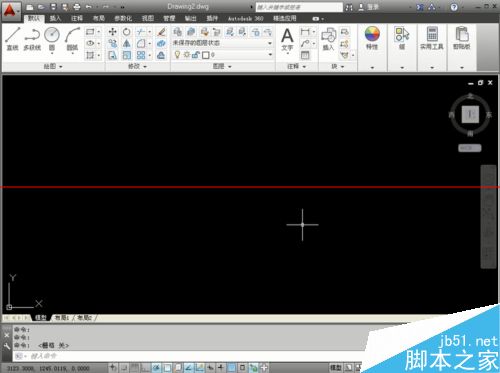Open the Trim tool dropdown arrow

coord(149,32)
